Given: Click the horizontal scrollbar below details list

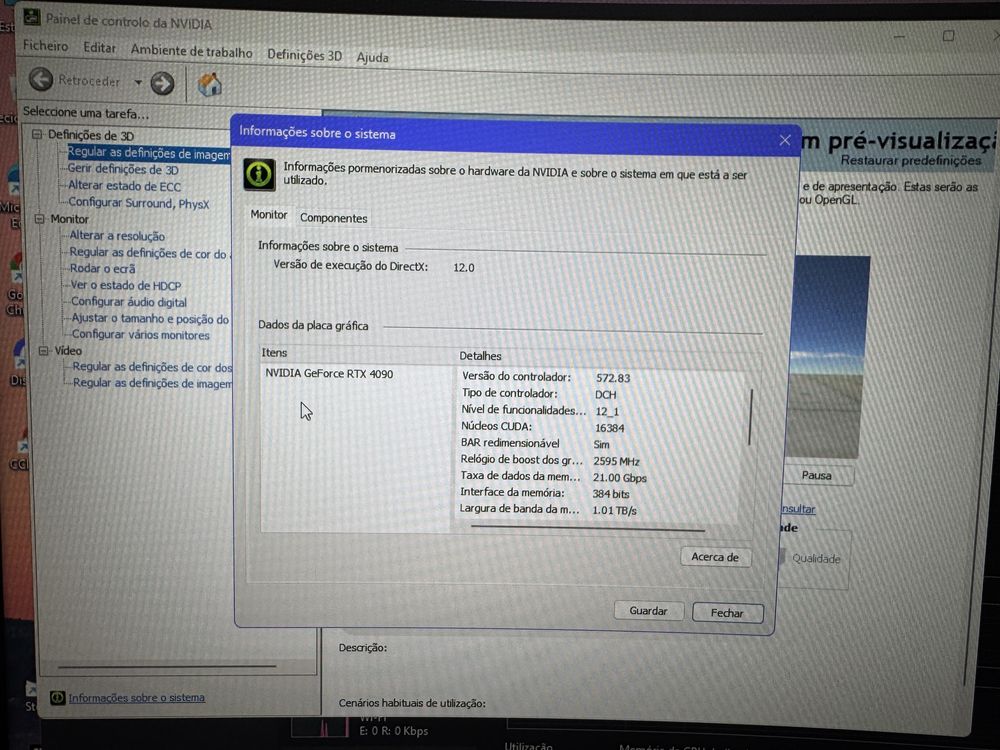Looking at the screenshot, I should pyautogui.click(x=587, y=528).
